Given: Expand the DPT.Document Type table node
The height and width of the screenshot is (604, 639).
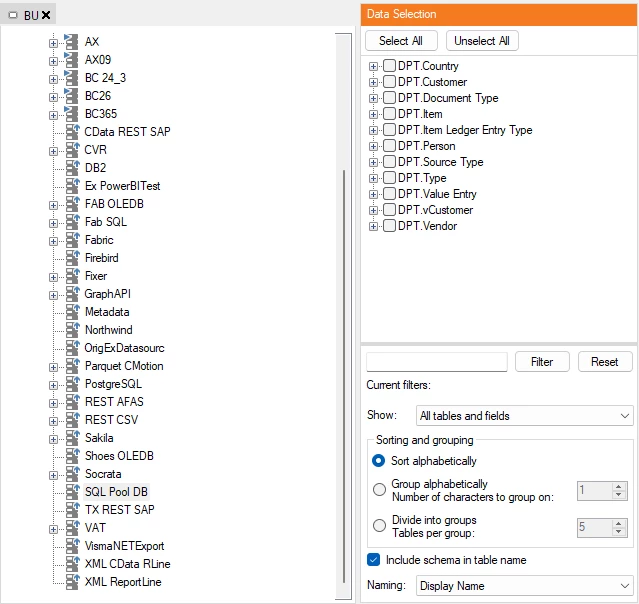Looking at the screenshot, I should (x=373, y=98).
